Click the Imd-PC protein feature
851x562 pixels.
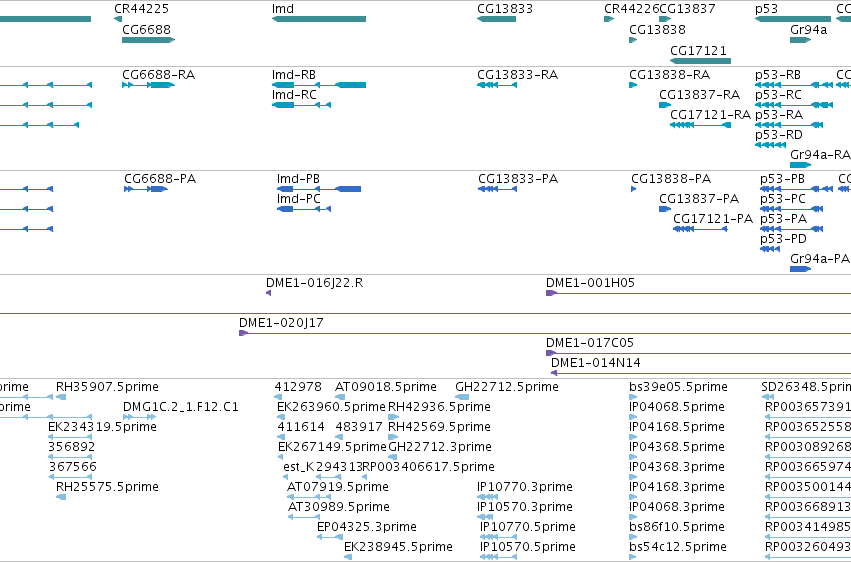pos(303,209)
